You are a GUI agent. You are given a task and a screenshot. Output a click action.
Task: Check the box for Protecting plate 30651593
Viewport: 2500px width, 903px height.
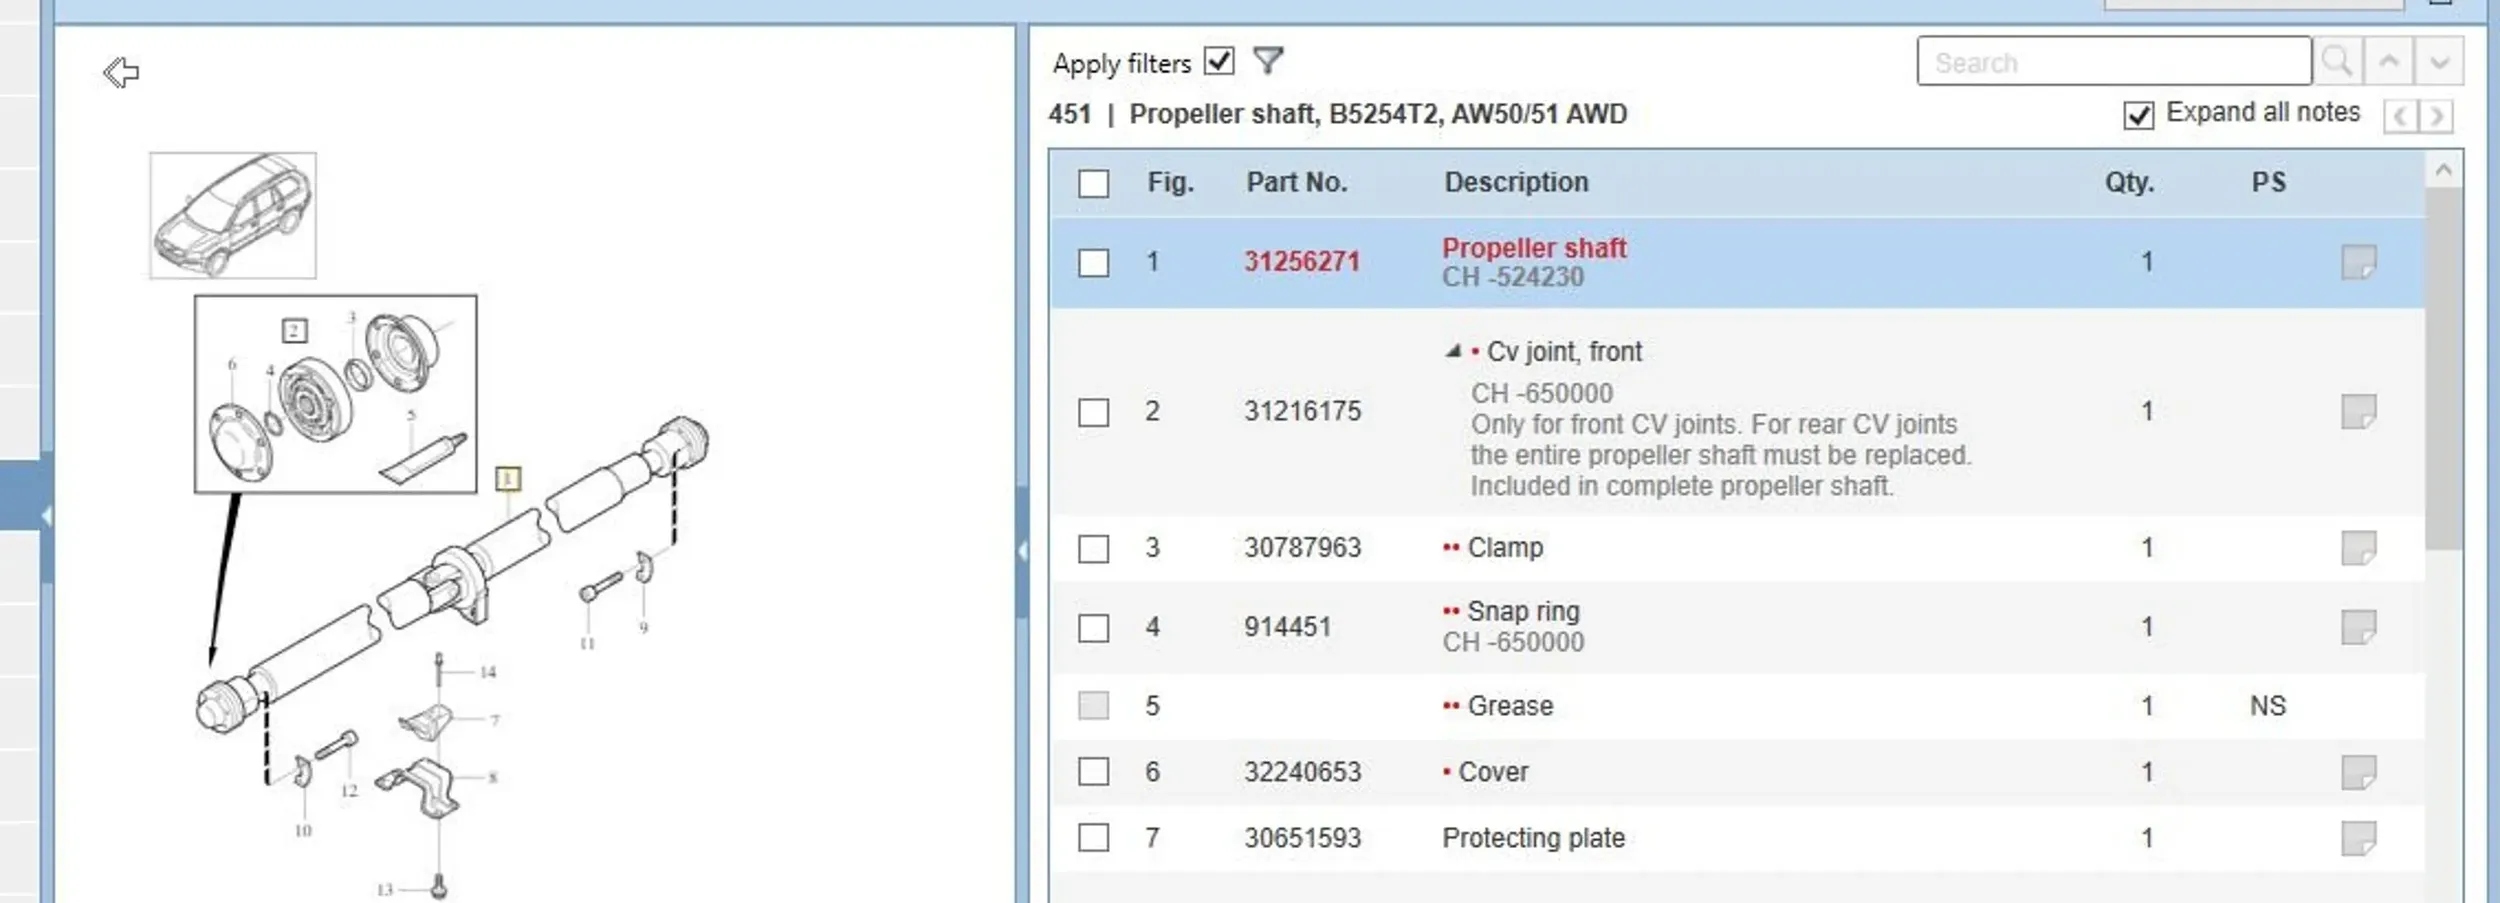point(1093,838)
